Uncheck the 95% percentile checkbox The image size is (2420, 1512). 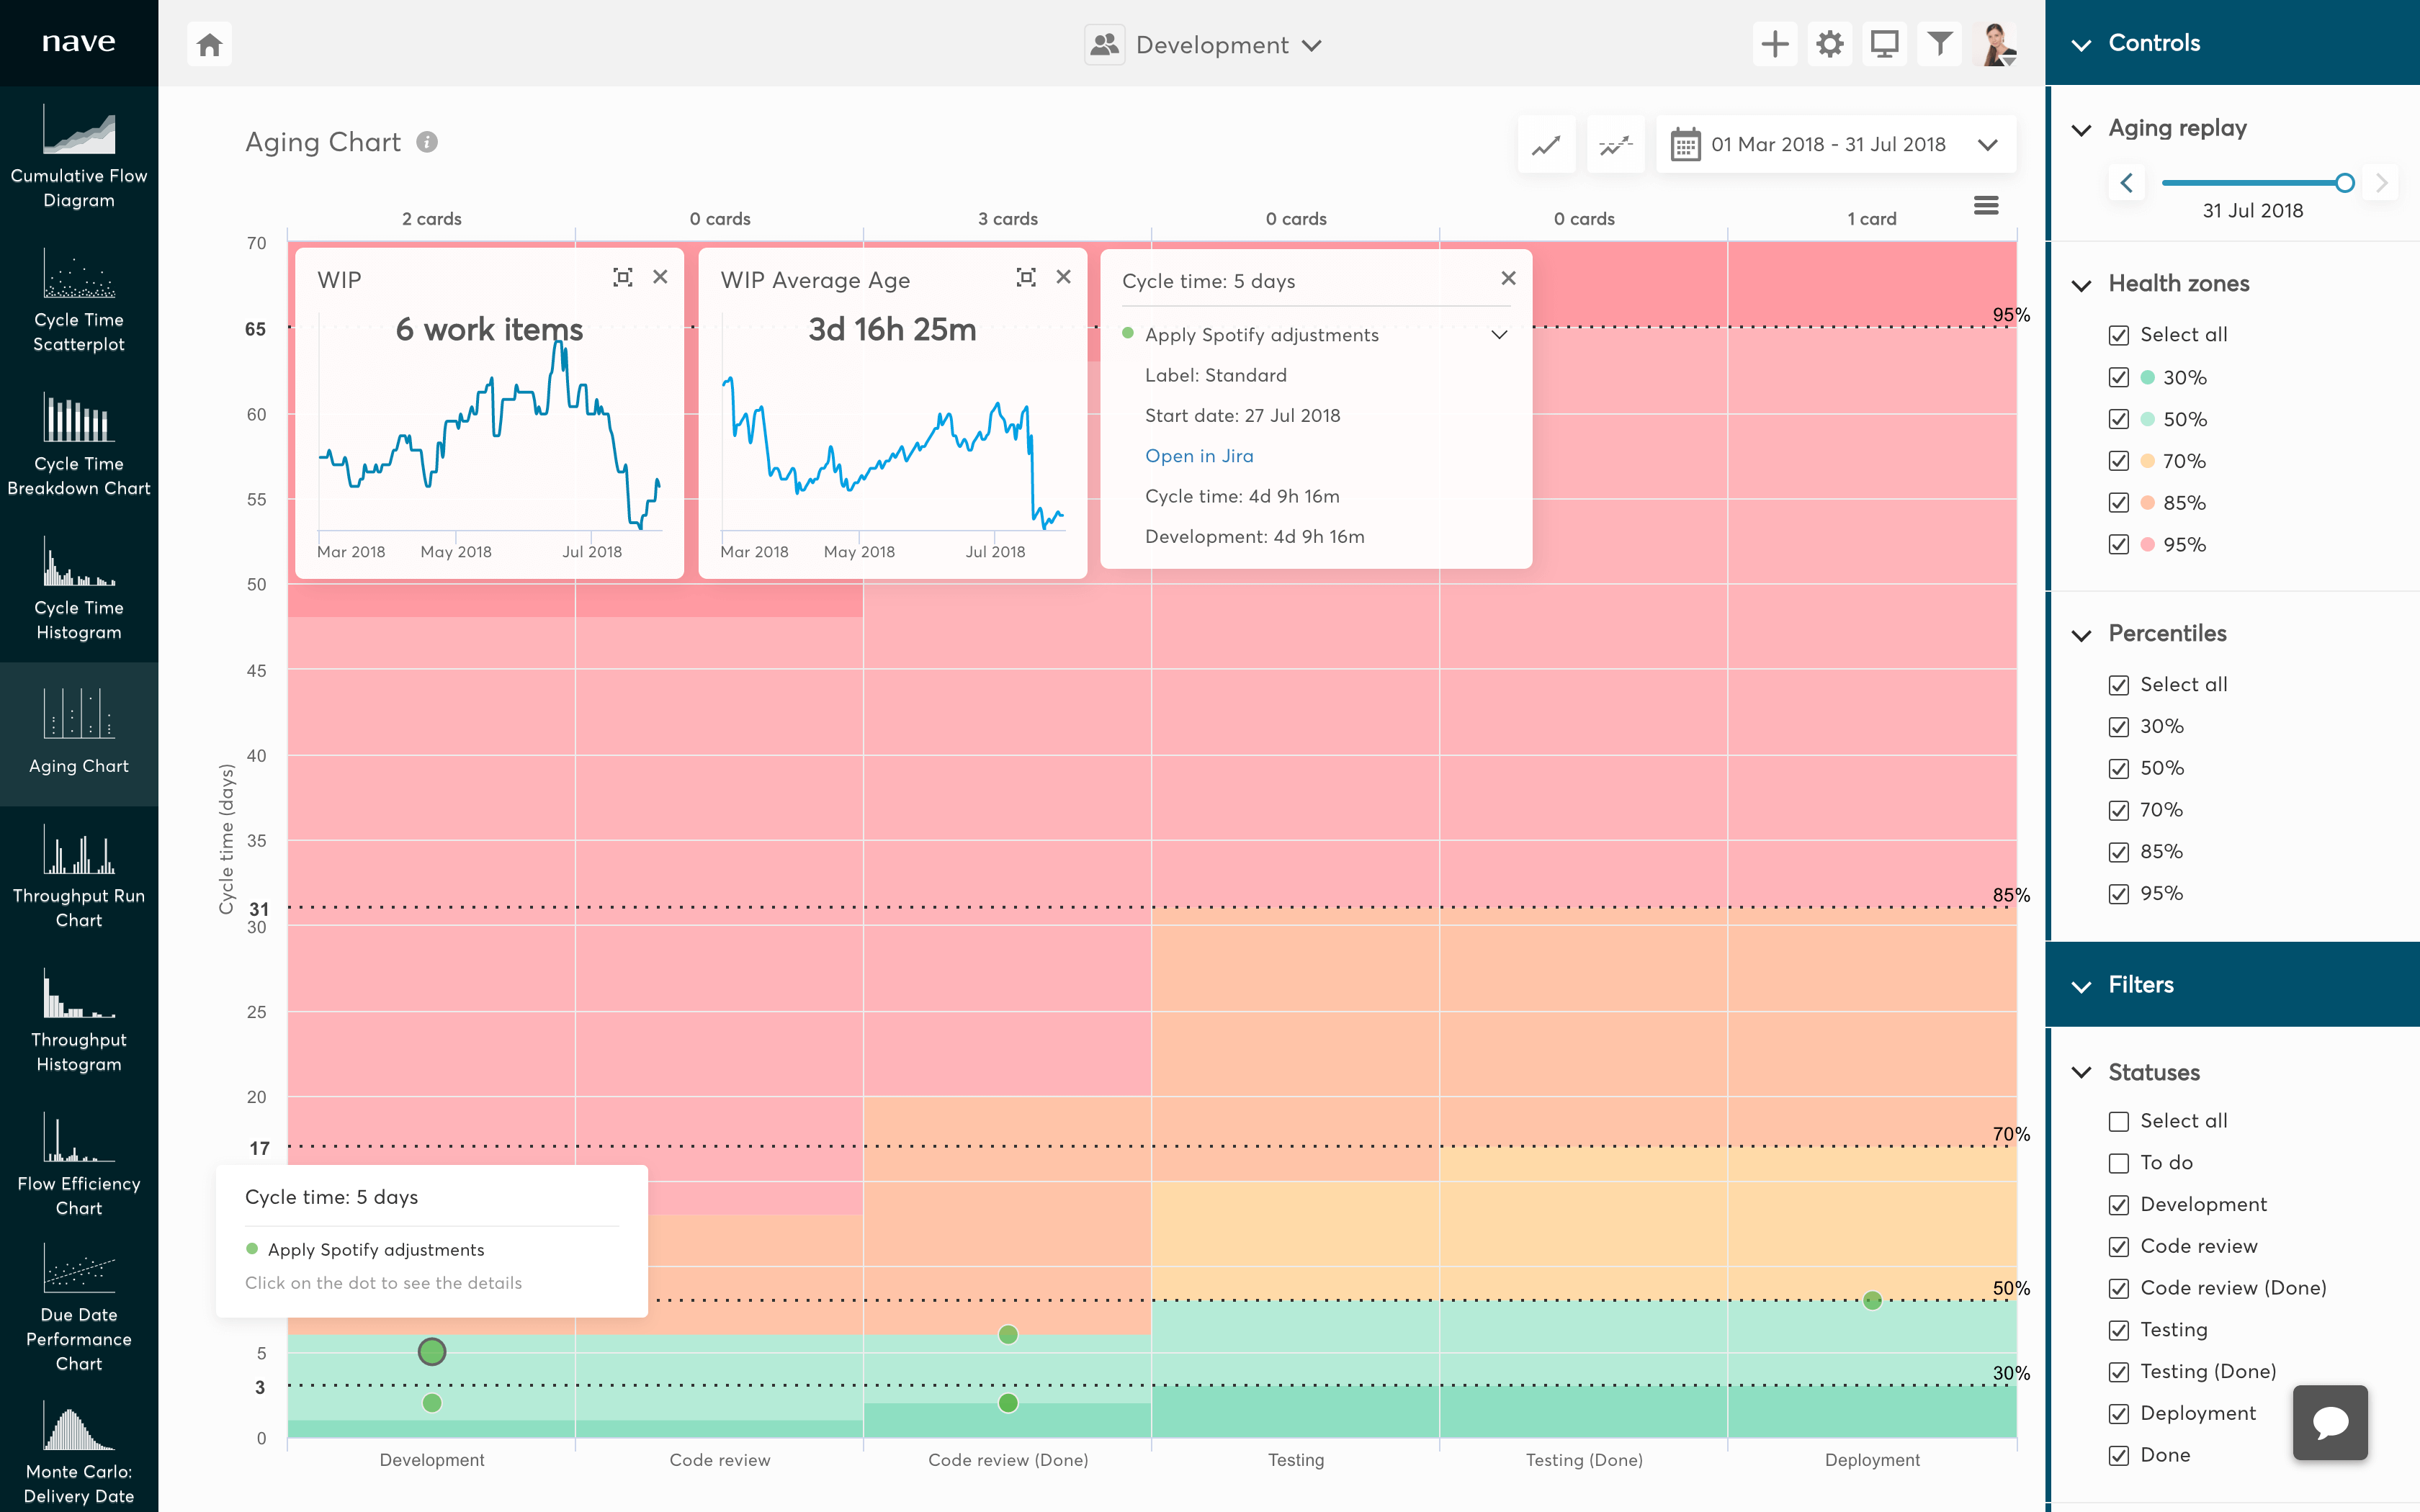tap(2118, 894)
